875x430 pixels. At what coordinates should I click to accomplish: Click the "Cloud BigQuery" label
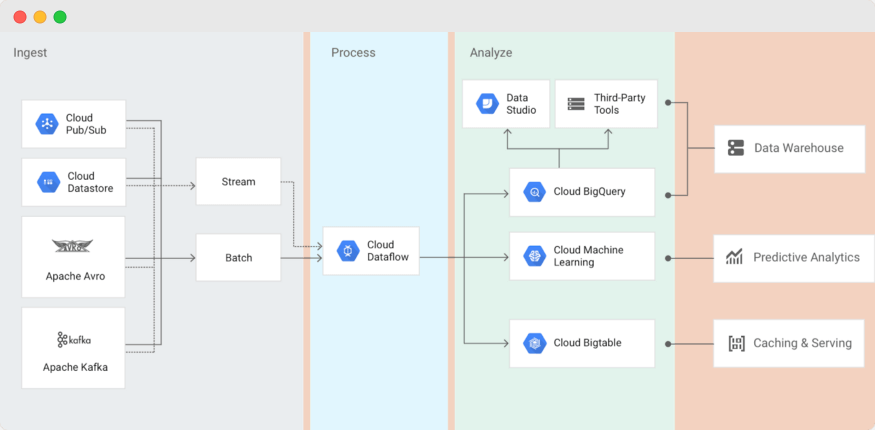(x=589, y=191)
